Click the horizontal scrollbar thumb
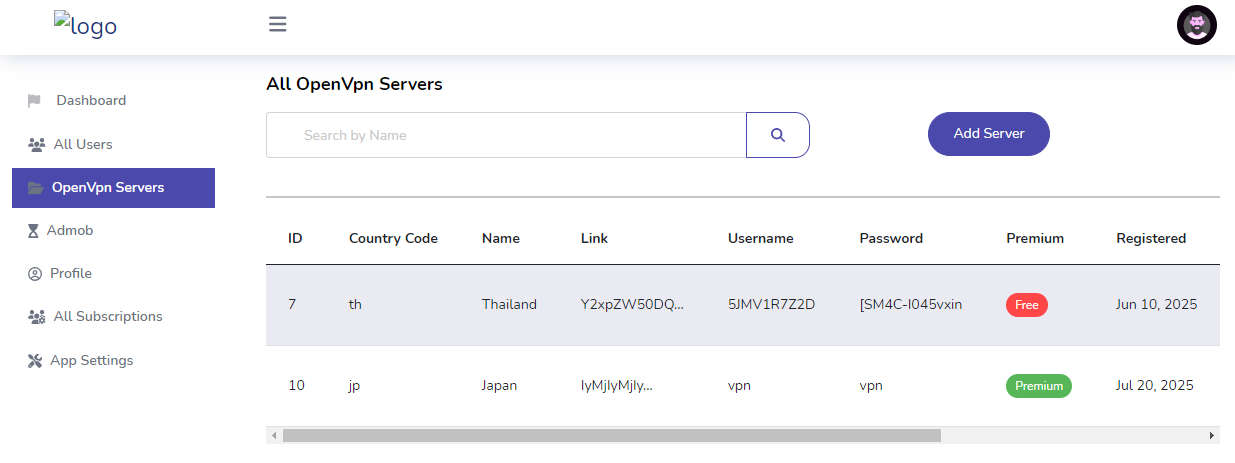The image size is (1235, 463). 611,436
